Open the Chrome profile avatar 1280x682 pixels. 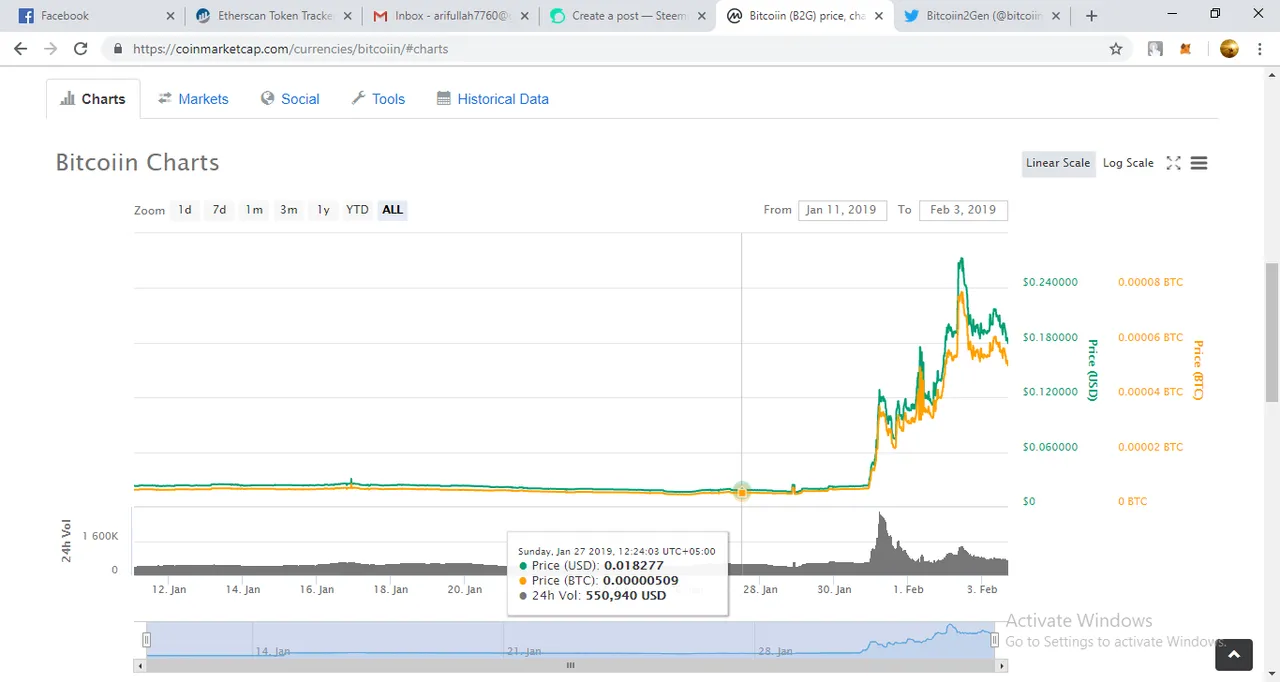(1230, 48)
